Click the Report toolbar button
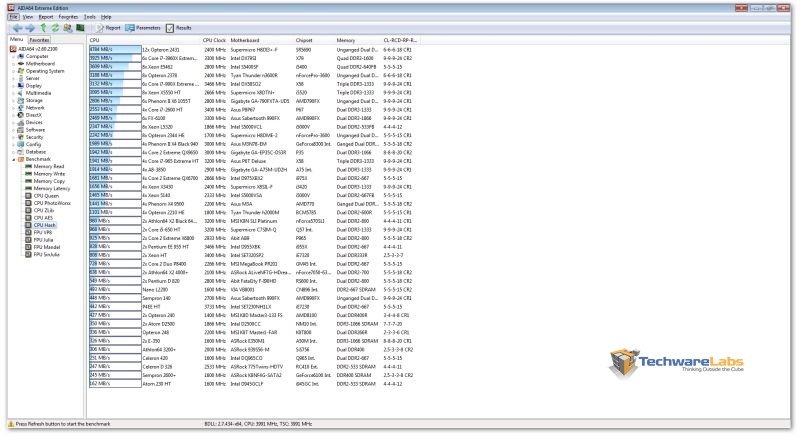800x437 pixels. [108, 28]
